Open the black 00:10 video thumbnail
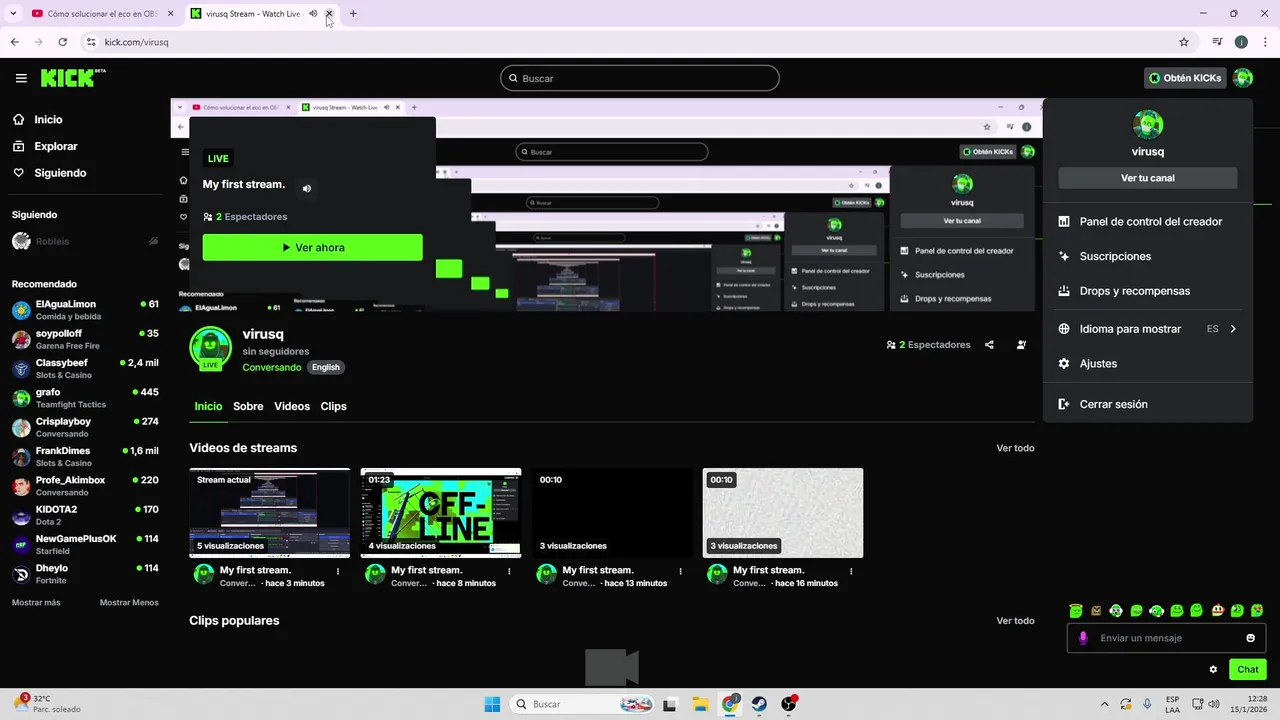Viewport: 1280px width, 720px height. (x=612, y=513)
